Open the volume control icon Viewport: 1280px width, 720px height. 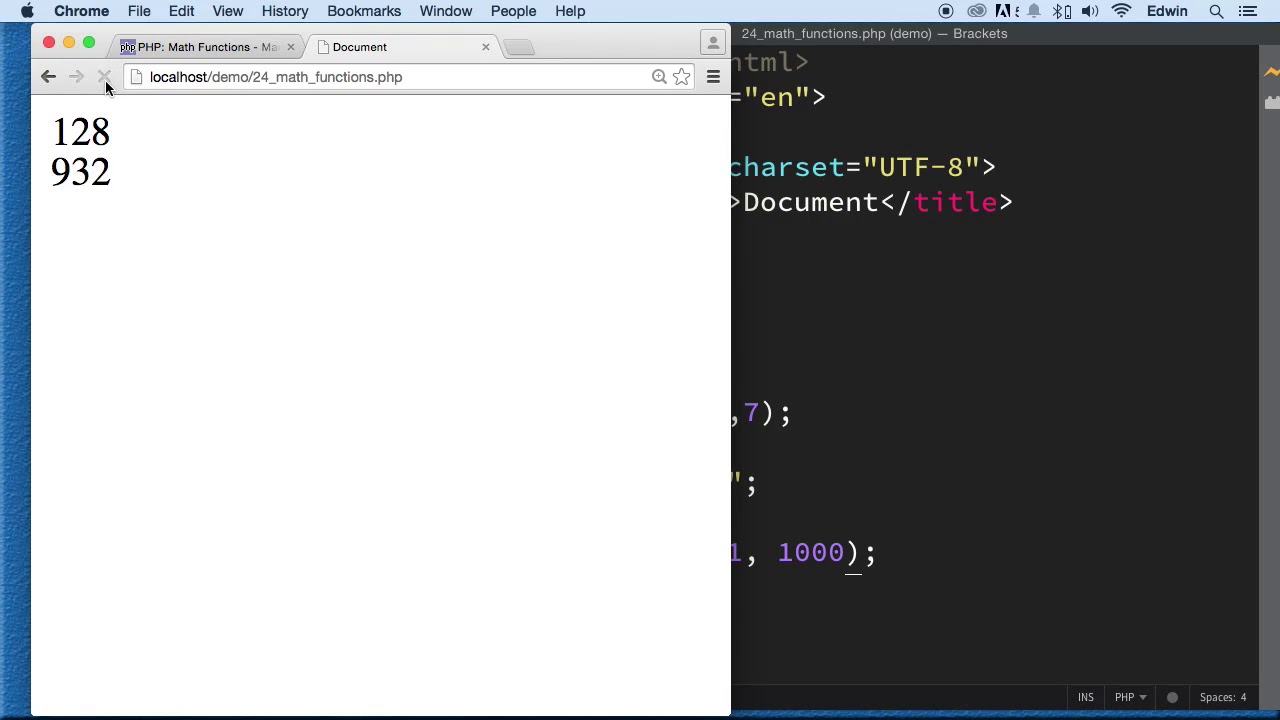point(1091,11)
